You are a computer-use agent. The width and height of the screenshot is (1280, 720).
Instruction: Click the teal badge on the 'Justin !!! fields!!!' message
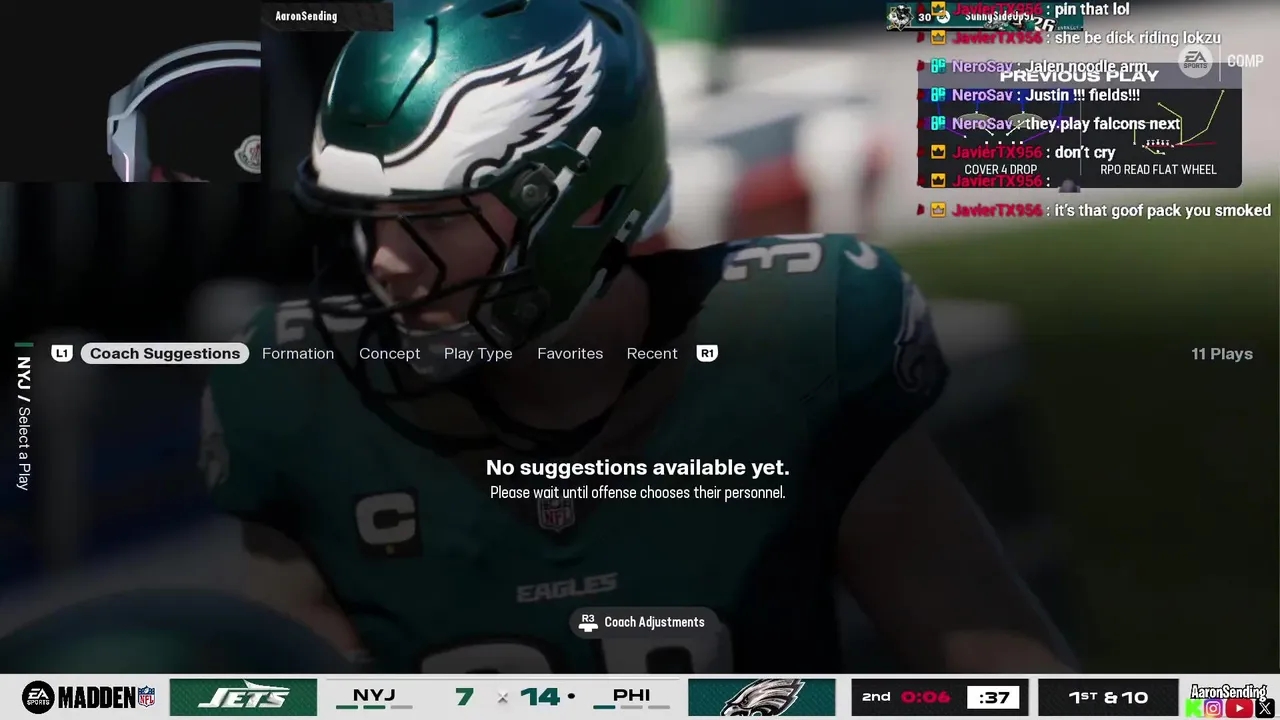click(x=938, y=95)
